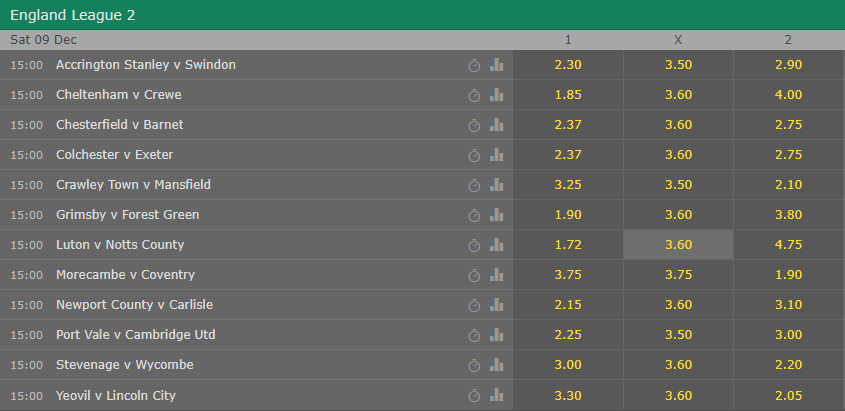This screenshot has height=411, width=845.
Task: Open stats chart for Port Vale v Cambridge Utd
Action: point(496,335)
